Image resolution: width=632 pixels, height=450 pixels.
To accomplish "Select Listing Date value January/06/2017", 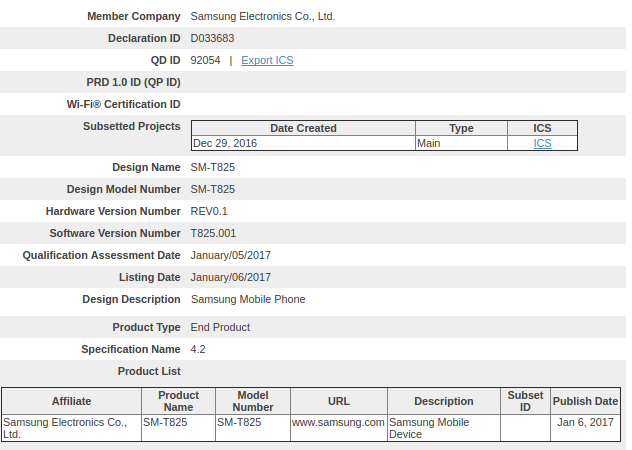I will pos(231,277).
